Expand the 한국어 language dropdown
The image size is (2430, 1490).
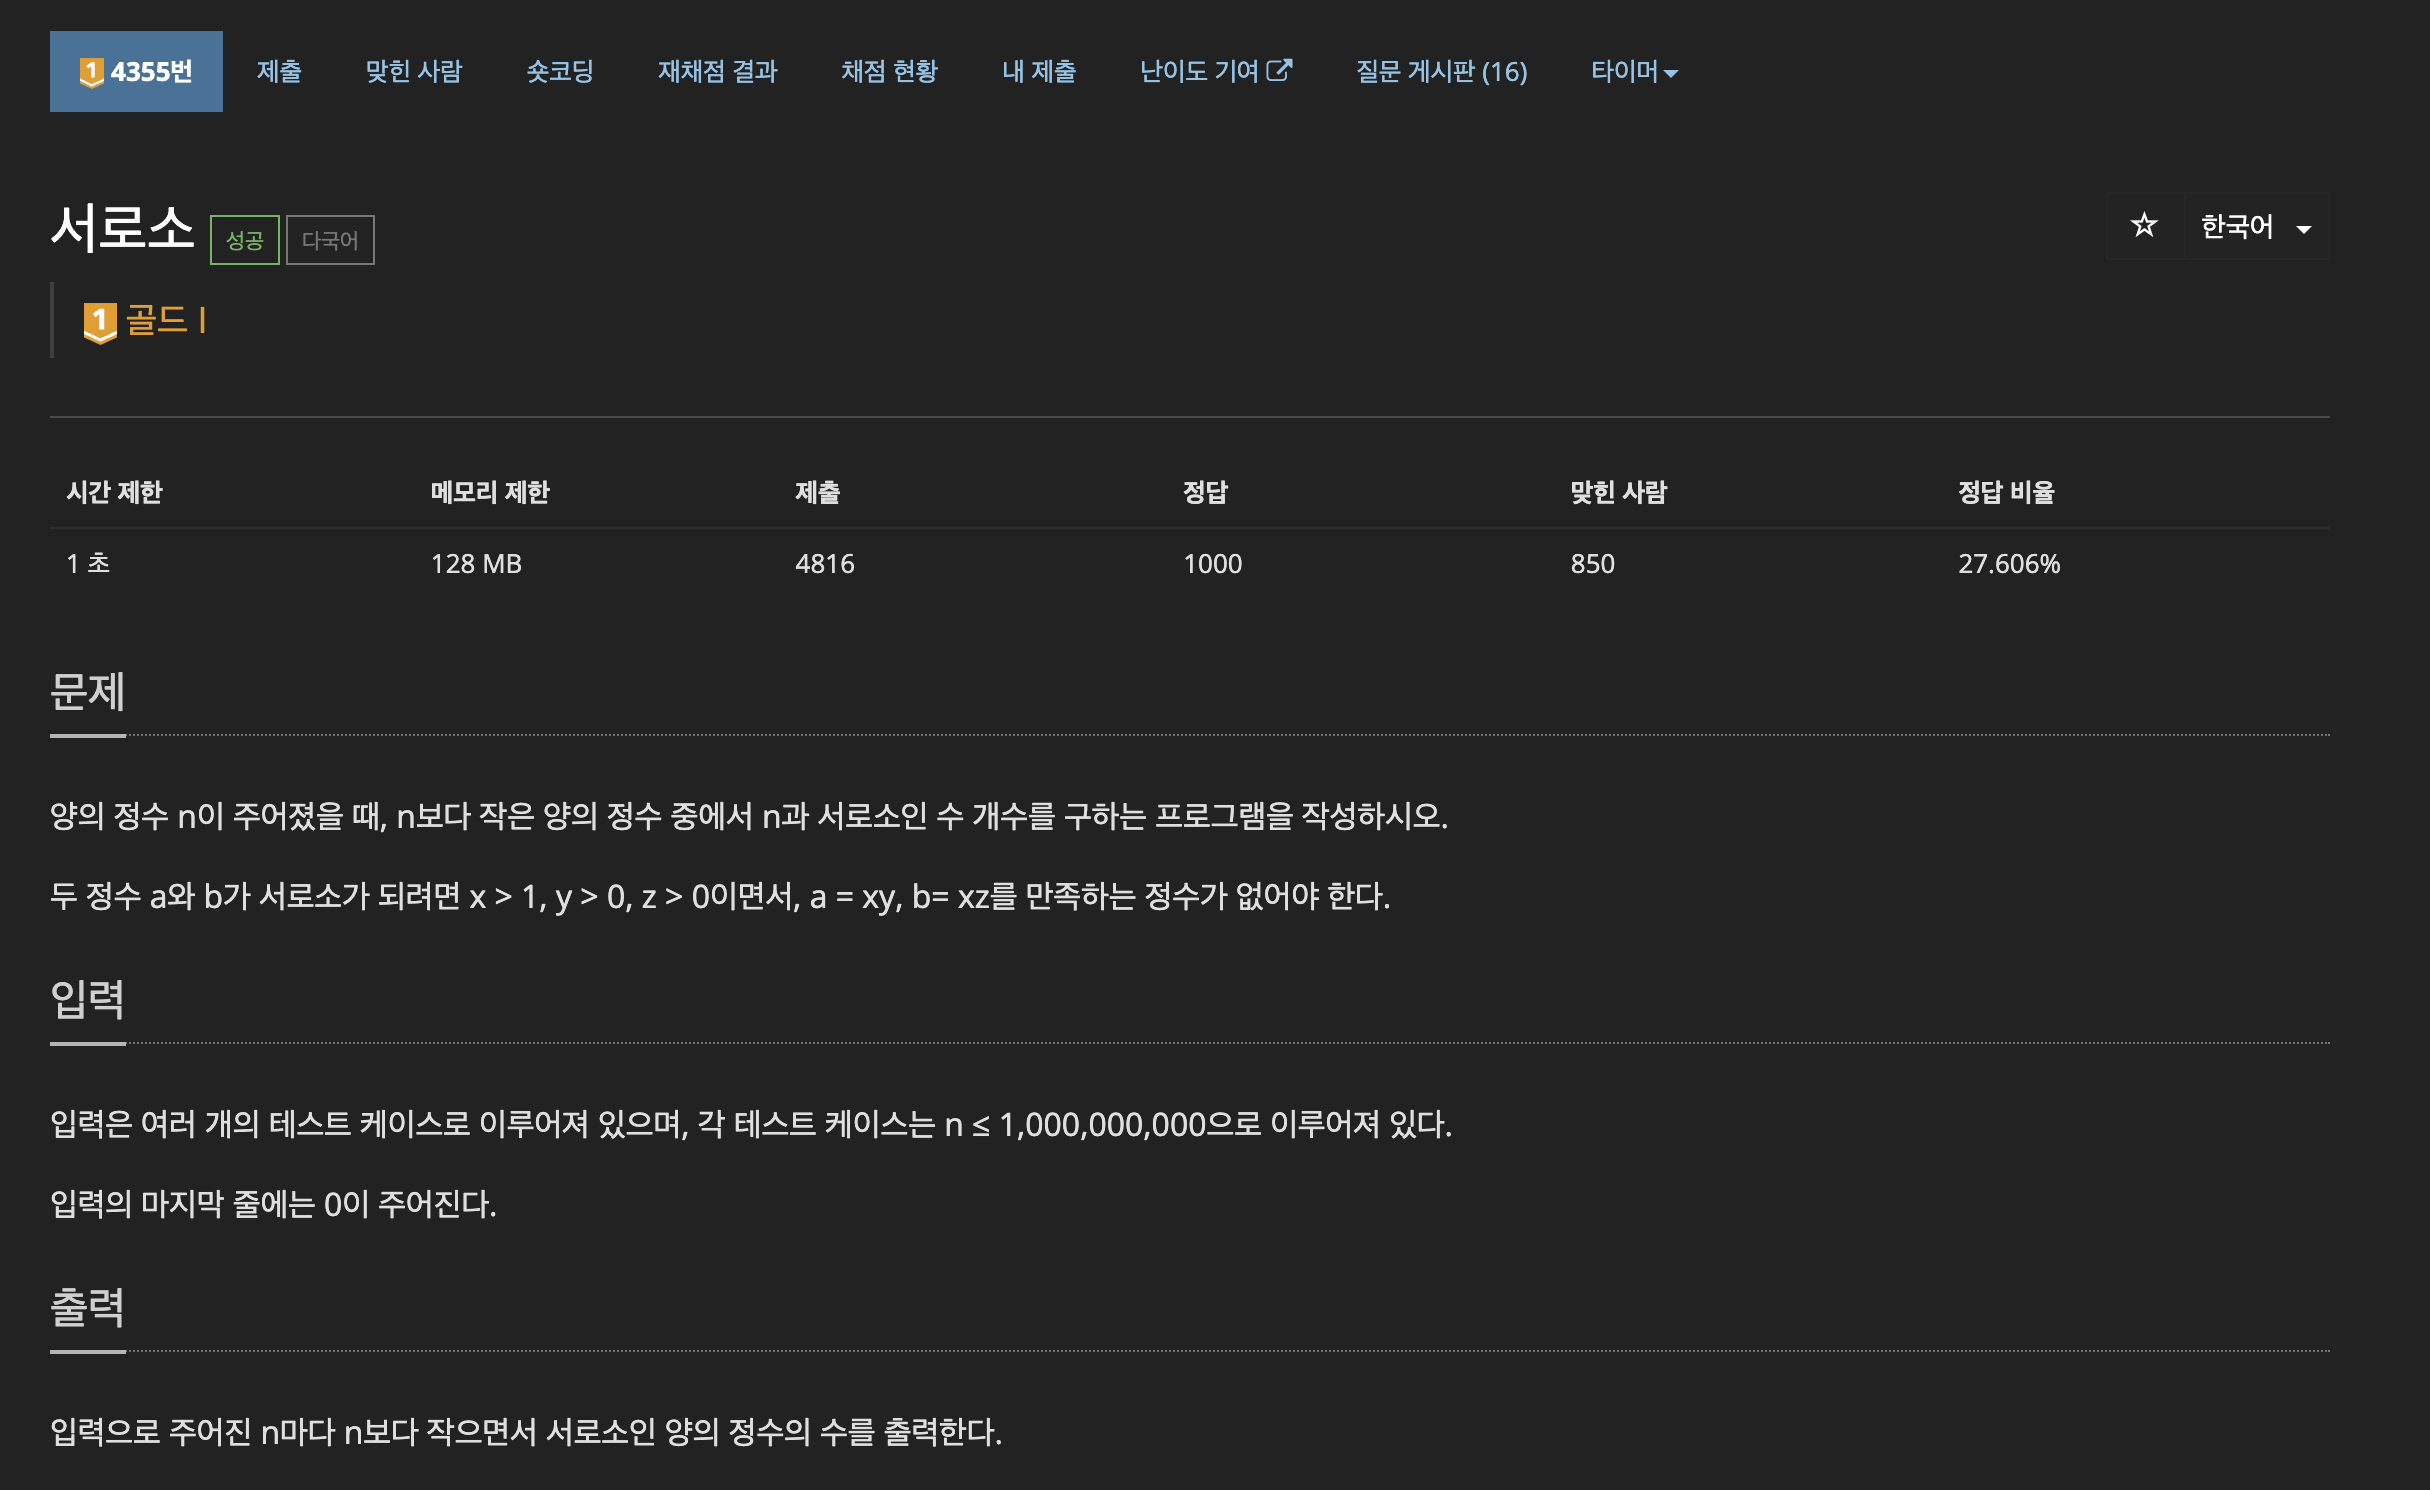pos(2238,227)
